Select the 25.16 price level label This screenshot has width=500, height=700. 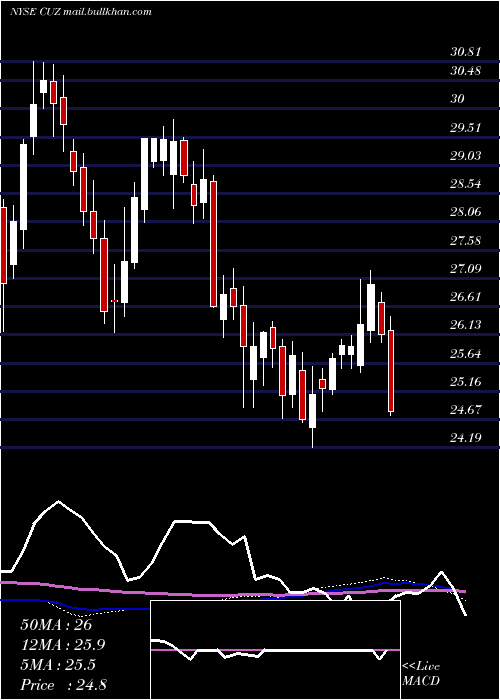(466, 381)
